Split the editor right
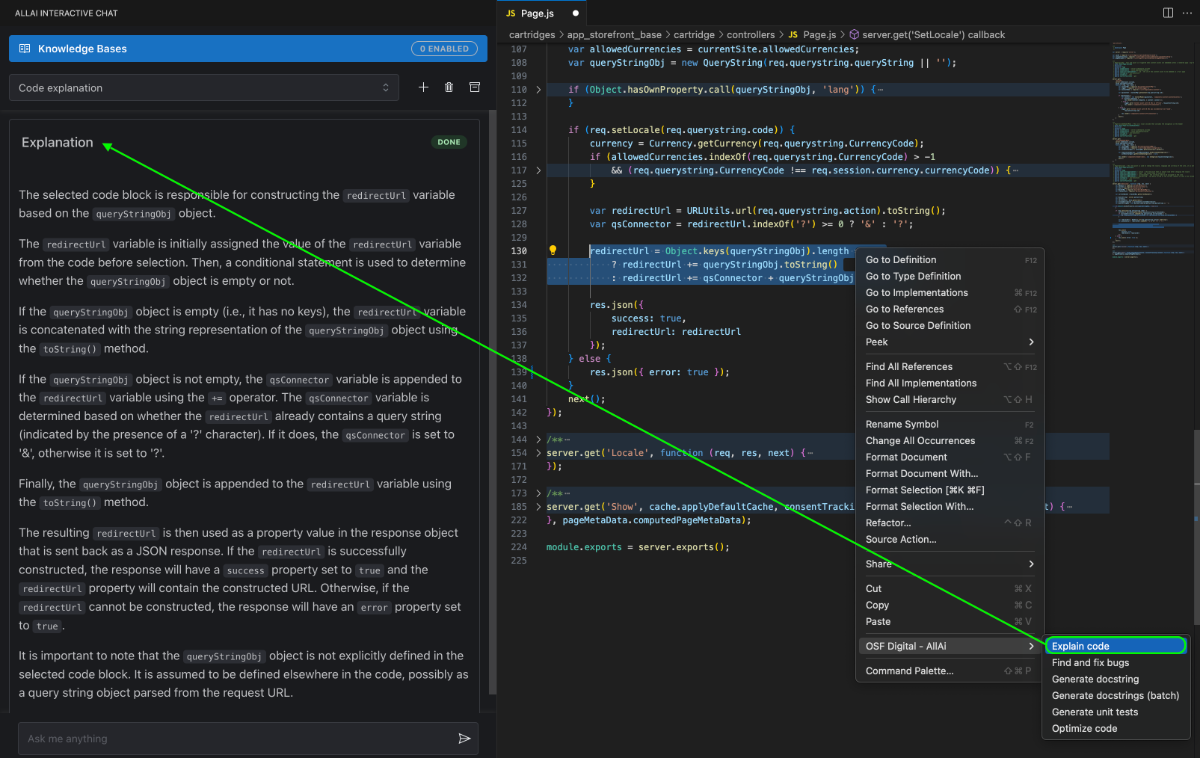The width and height of the screenshot is (1200, 758). tap(1167, 13)
